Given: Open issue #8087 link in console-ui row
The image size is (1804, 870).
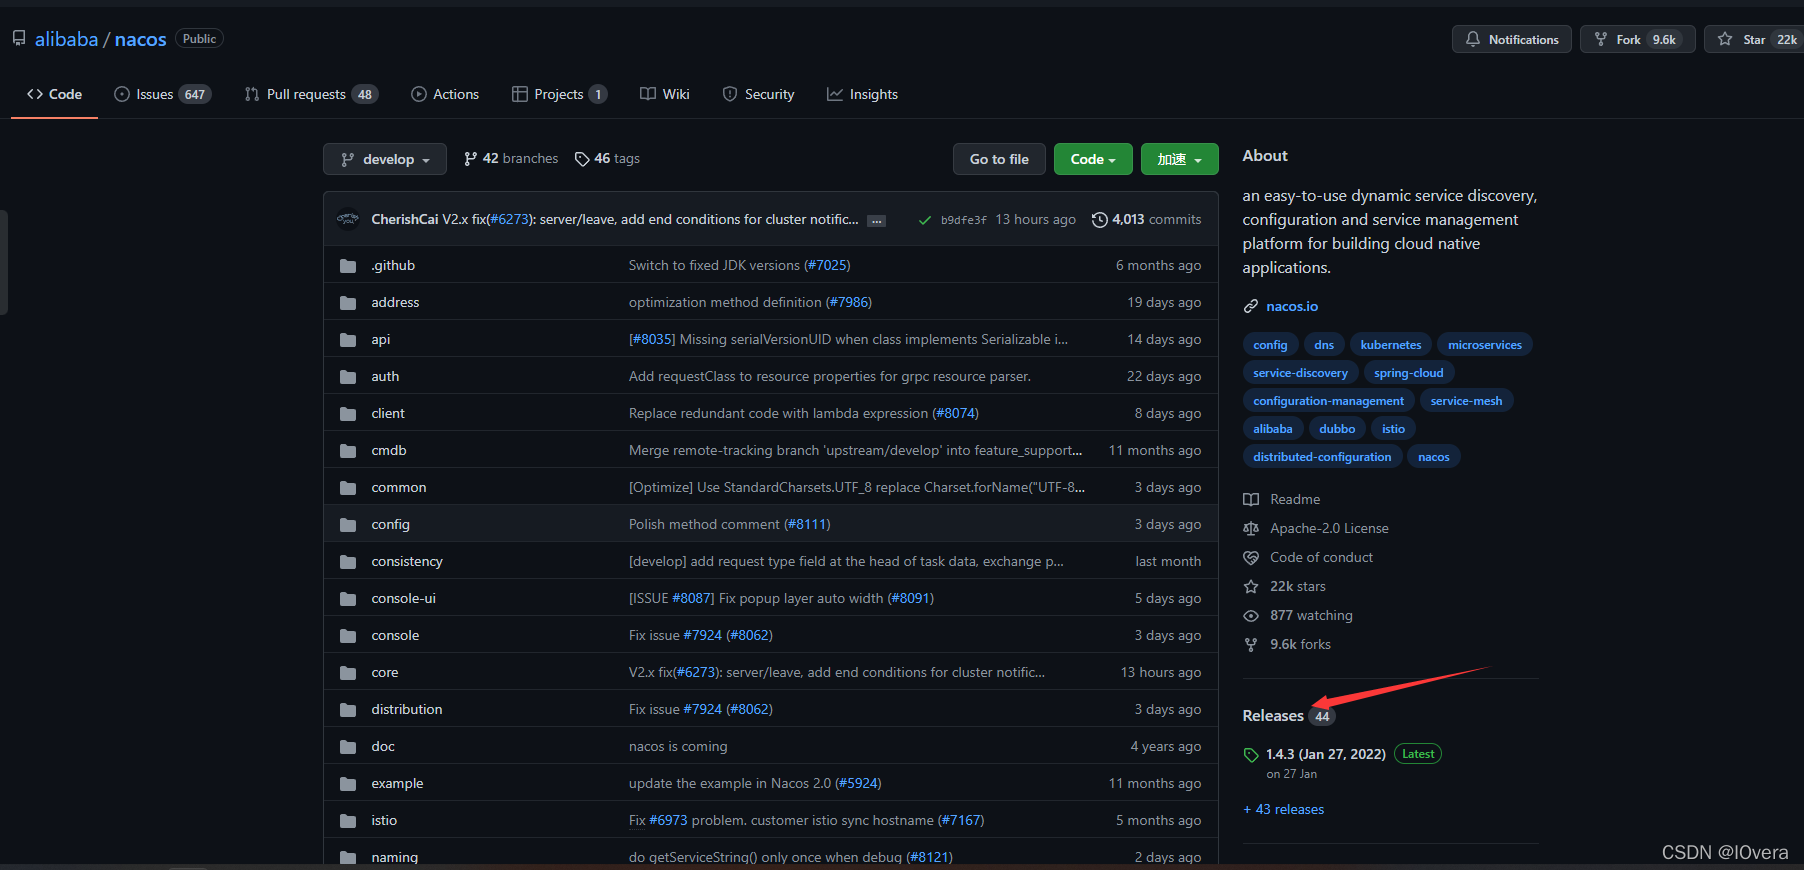Looking at the screenshot, I should coord(693,599).
